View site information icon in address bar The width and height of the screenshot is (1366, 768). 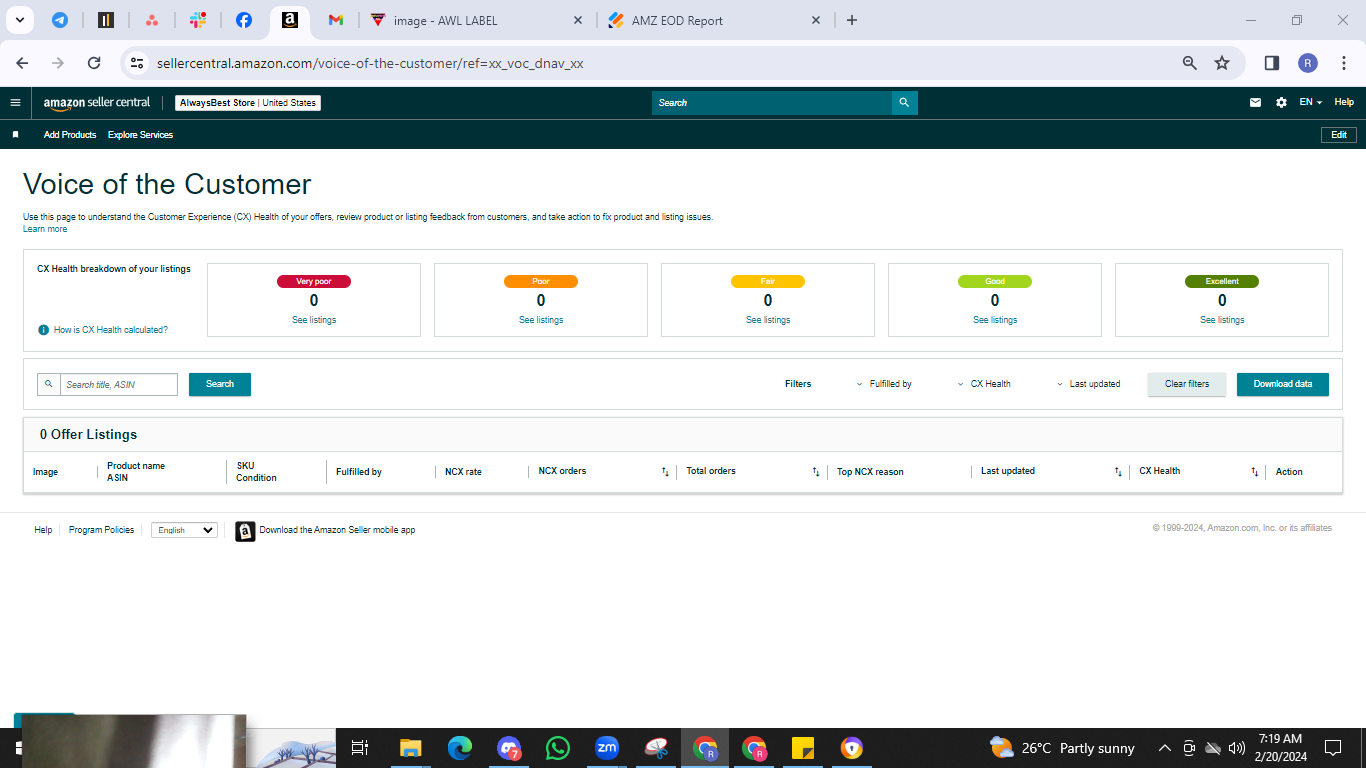(x=137, y=63)
